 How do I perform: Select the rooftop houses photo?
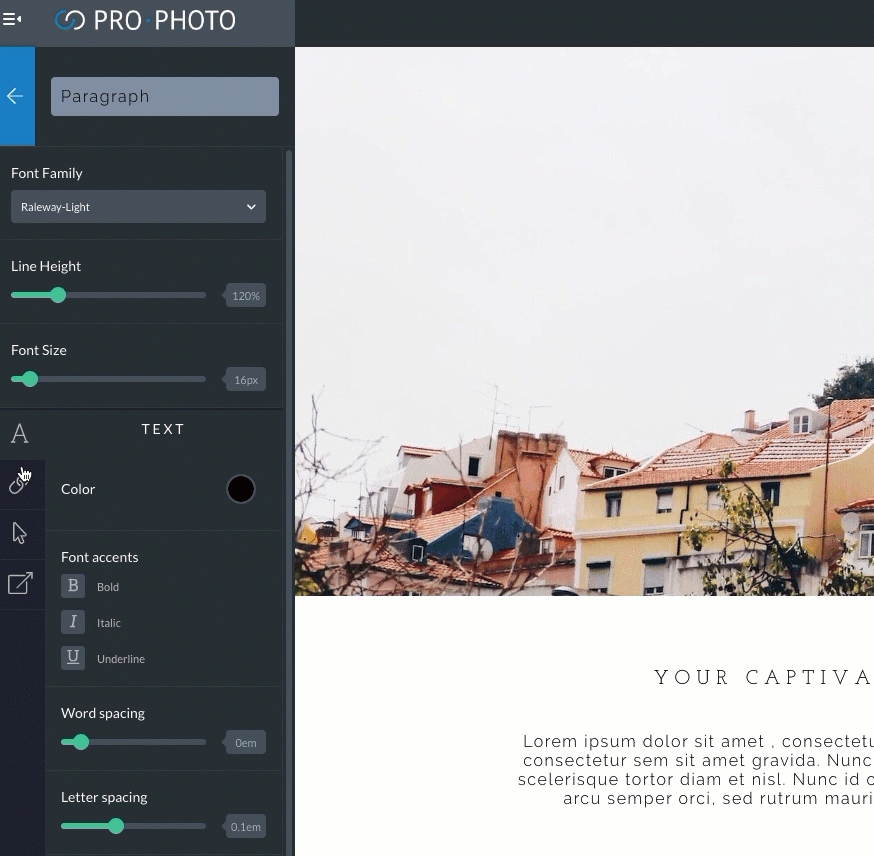[x=584, y=321]
